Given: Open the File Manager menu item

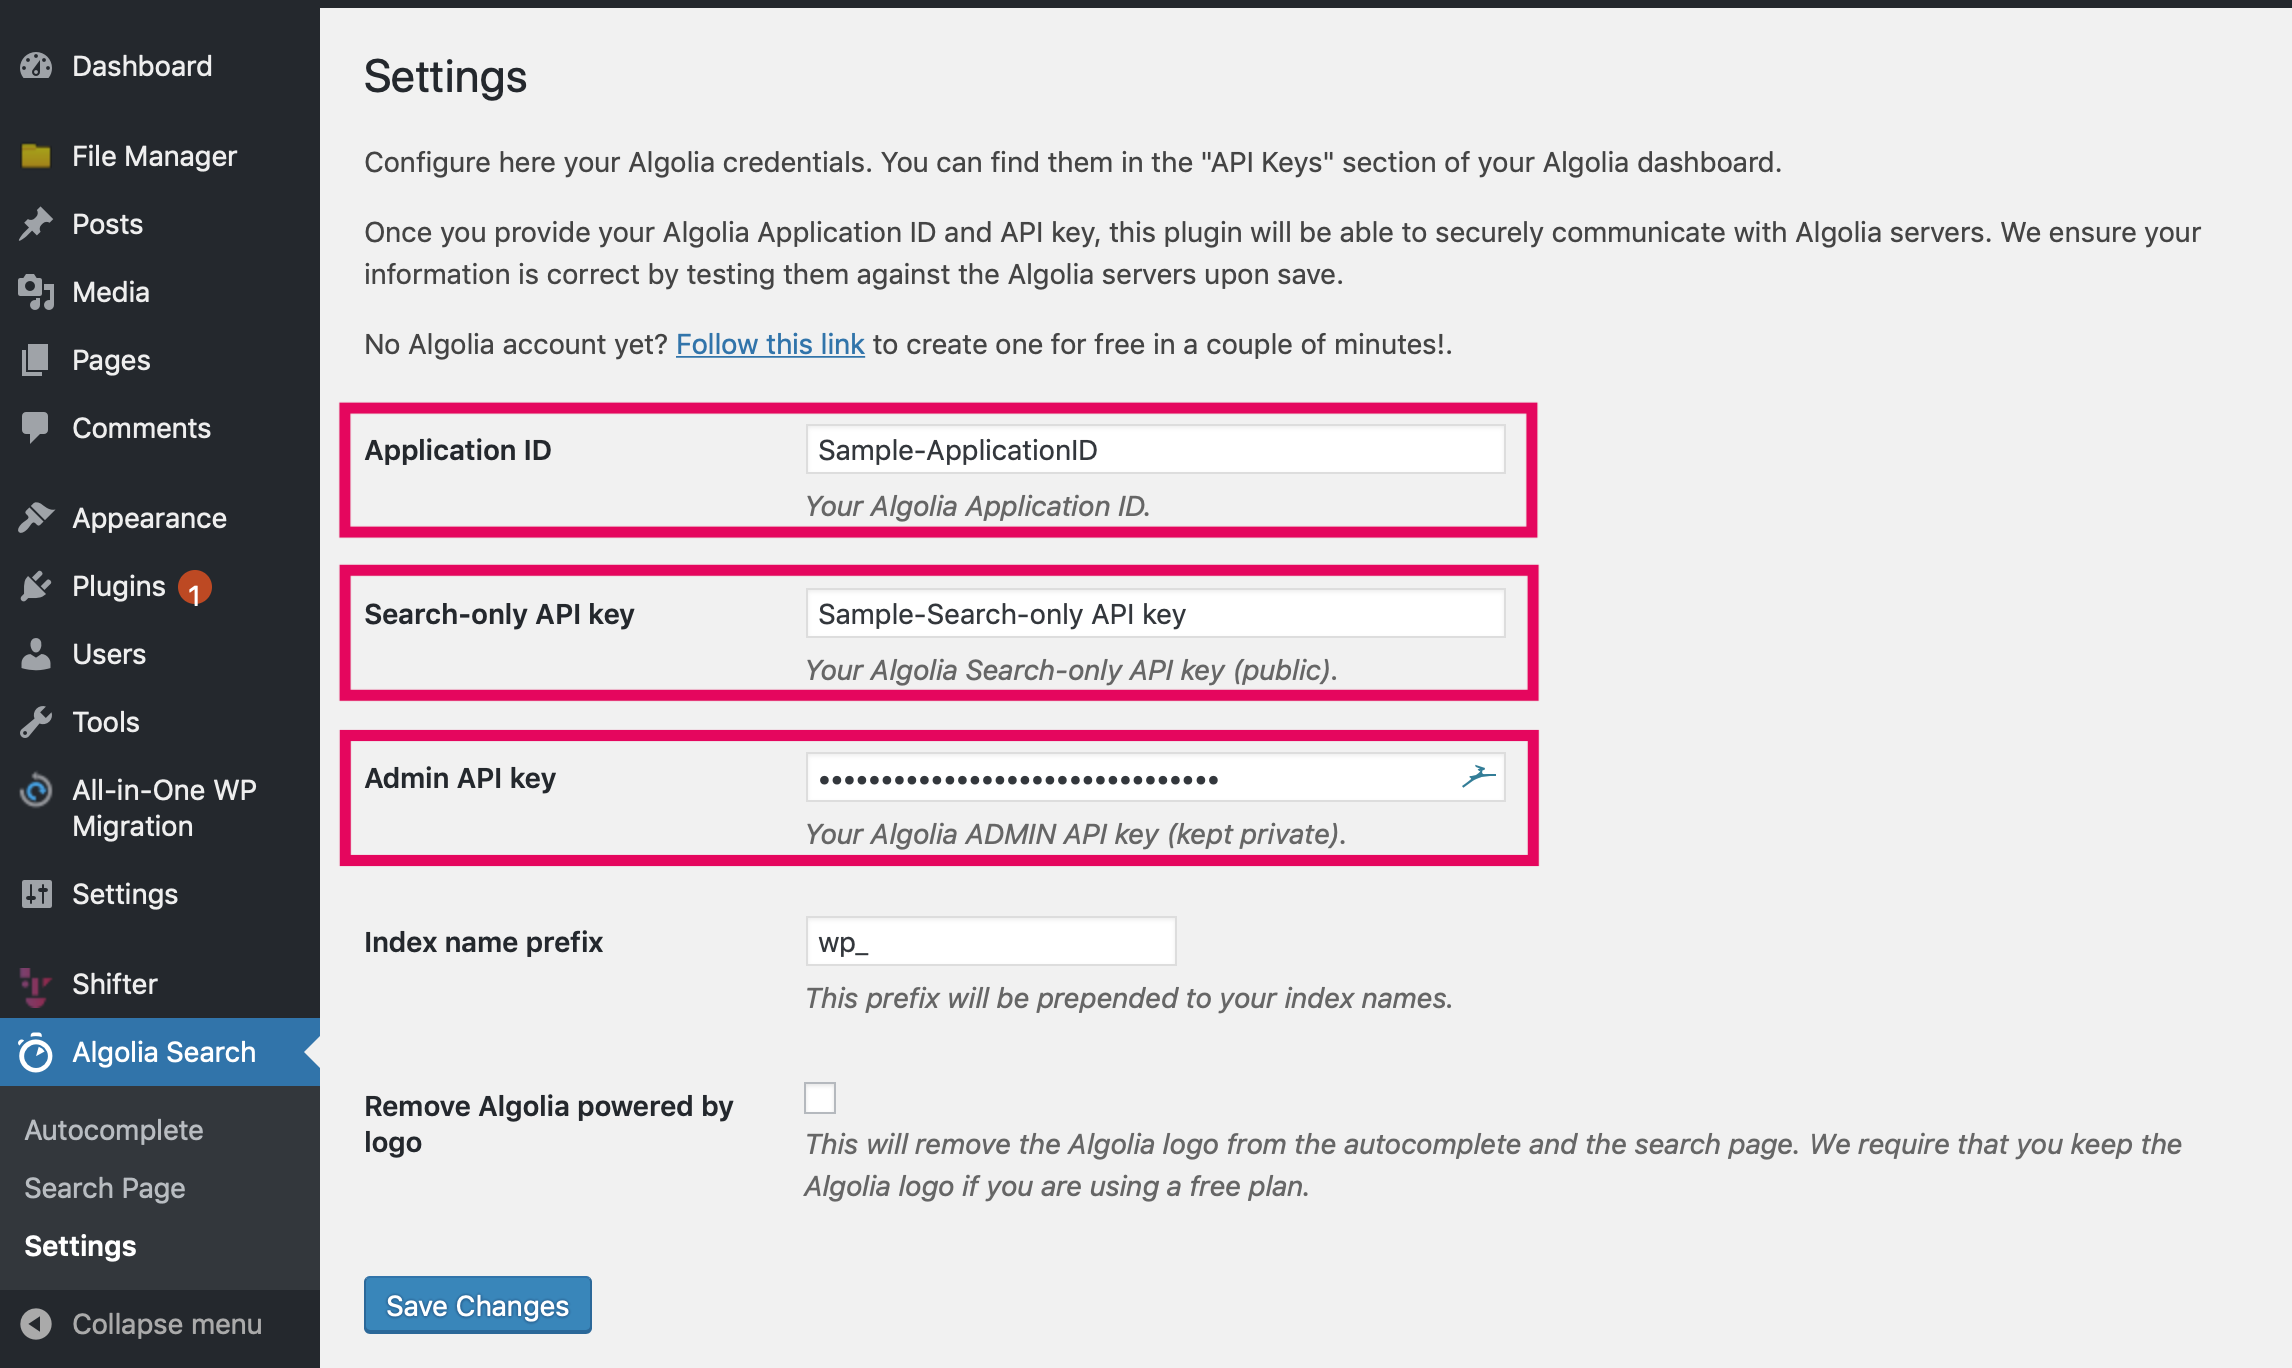Looking at the screenshot, I should pyautogui.click(x=160, y=156).
